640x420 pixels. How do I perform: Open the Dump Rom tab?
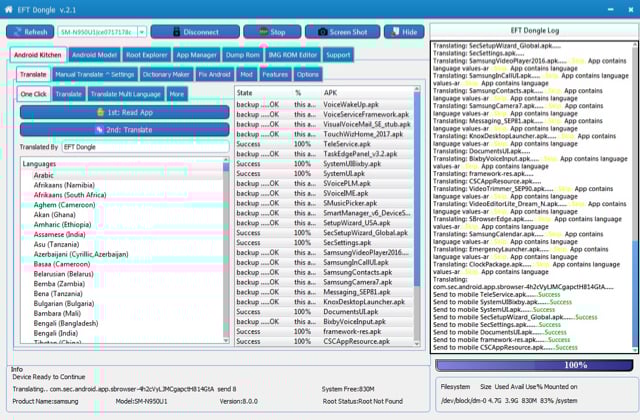pyautogui.click(x=243, y=55)
